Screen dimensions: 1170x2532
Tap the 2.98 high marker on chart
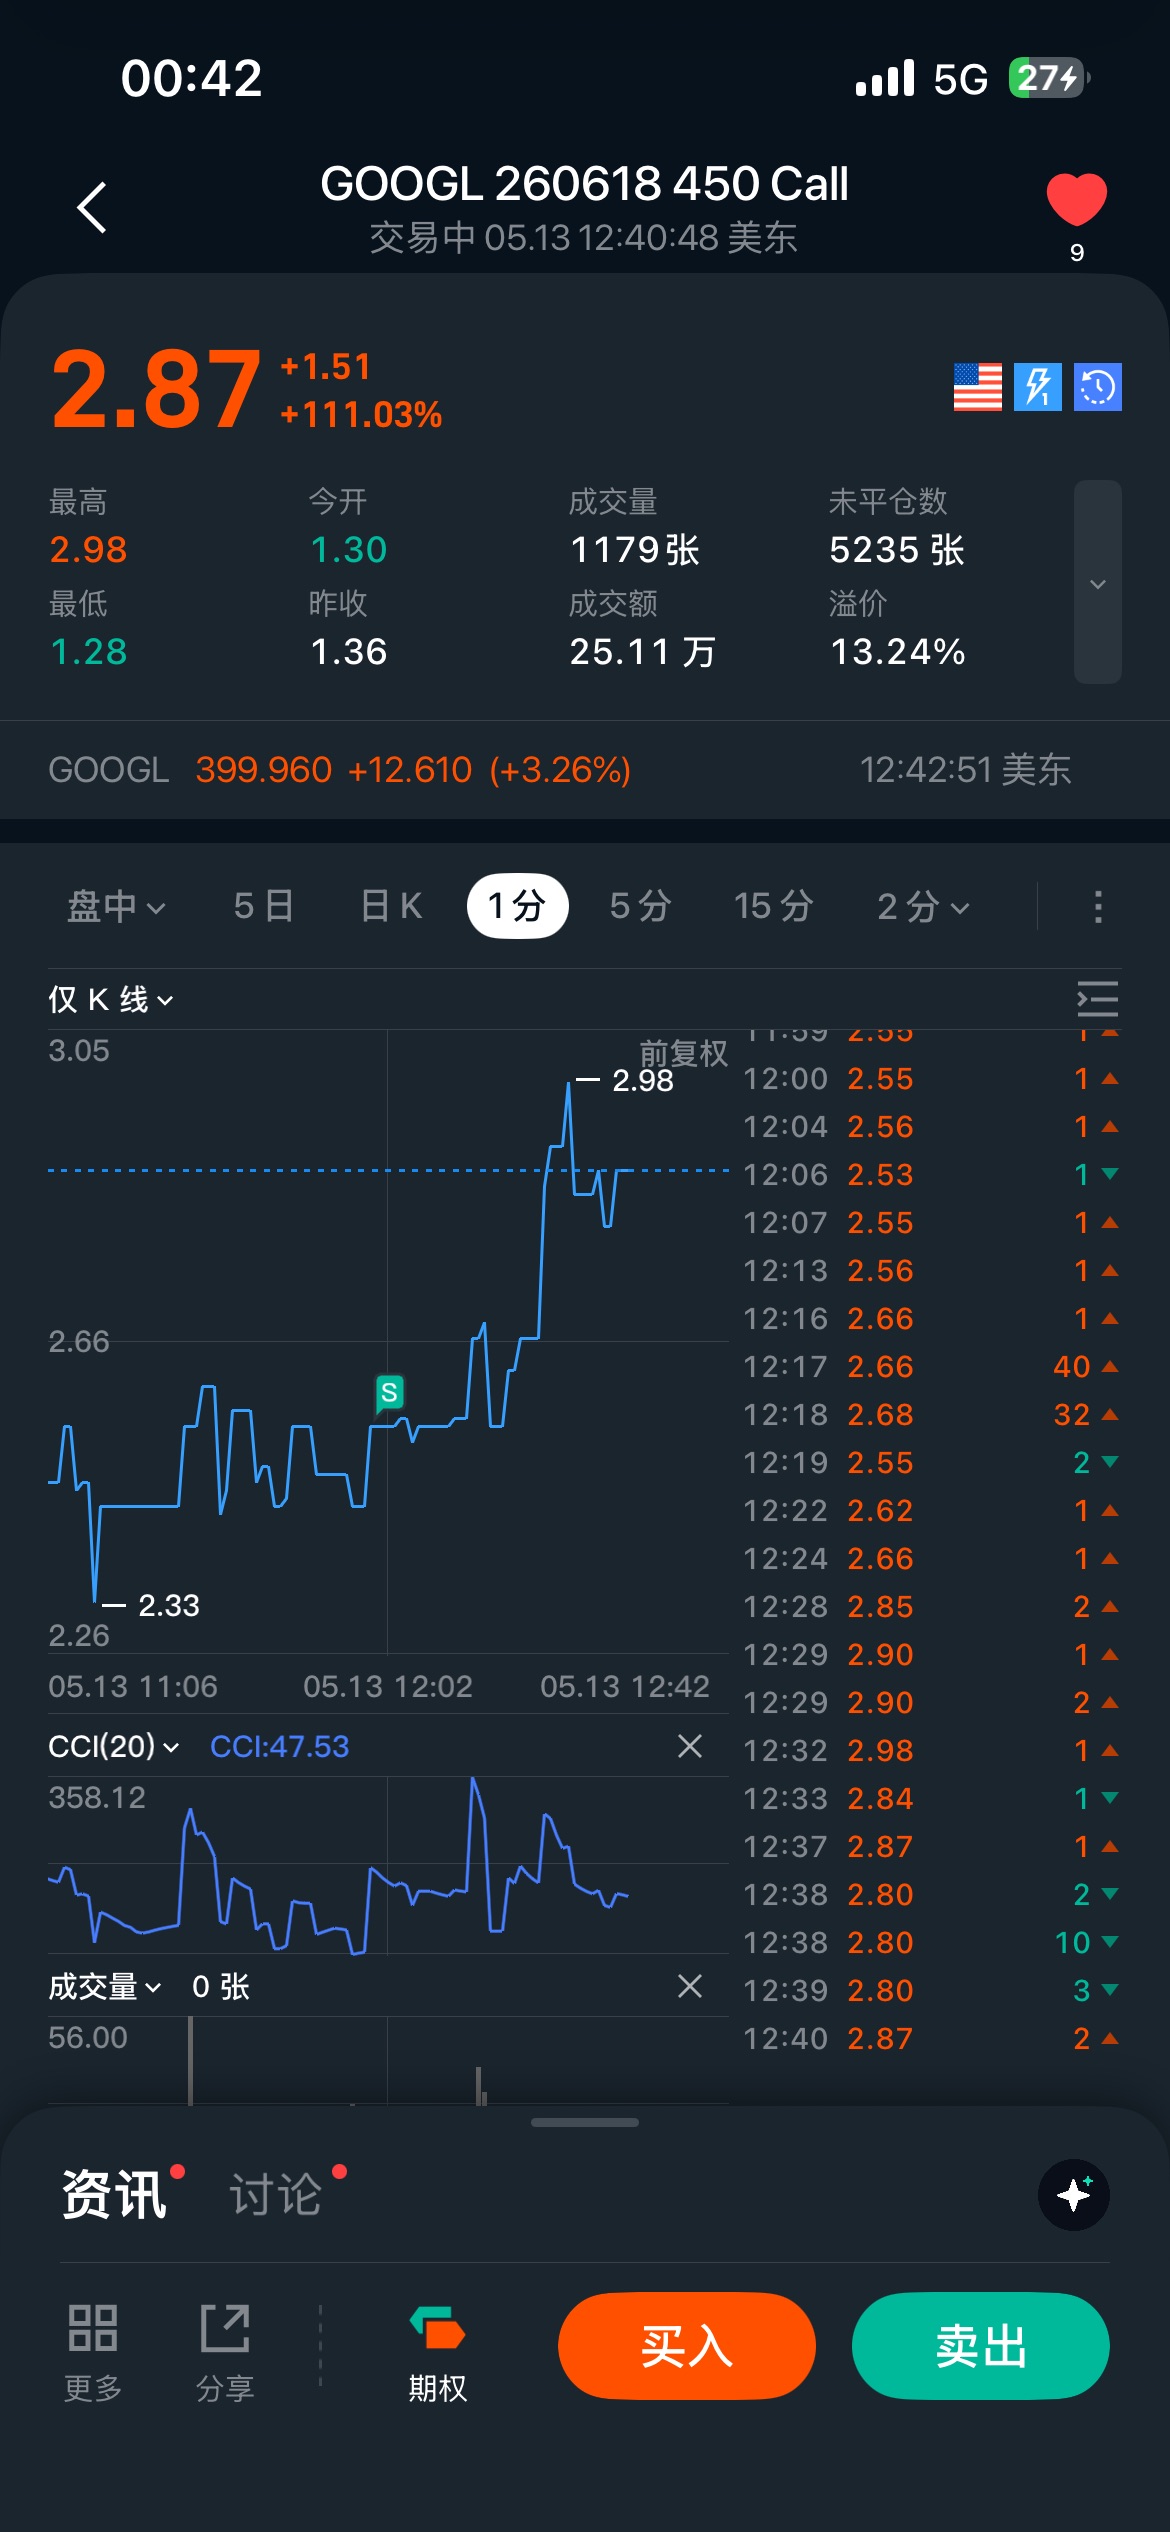(x=643, y=1081)
